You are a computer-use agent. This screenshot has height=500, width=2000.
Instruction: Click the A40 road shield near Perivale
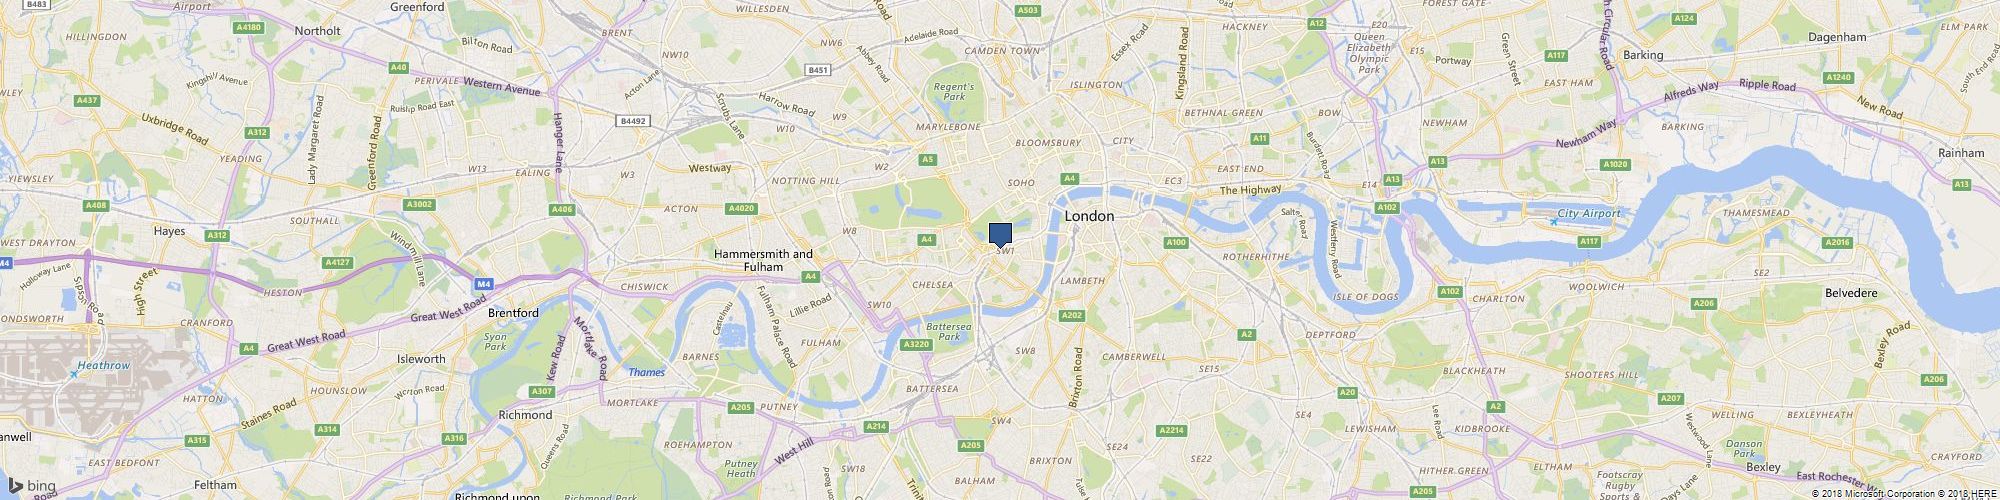tap(399, 67)
